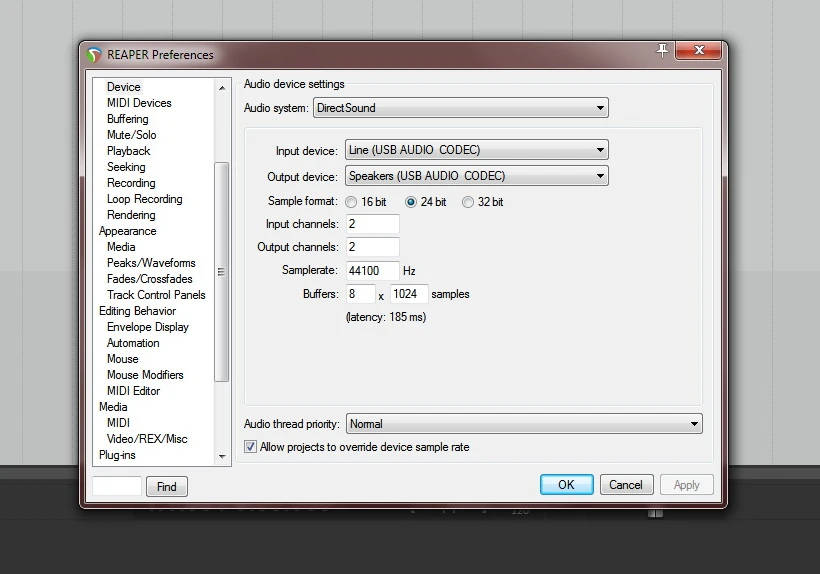The width and height of the screenshot is (820, 574).
Task: Uncheck Allow projects to override sample rate
Action: point(251,447)
